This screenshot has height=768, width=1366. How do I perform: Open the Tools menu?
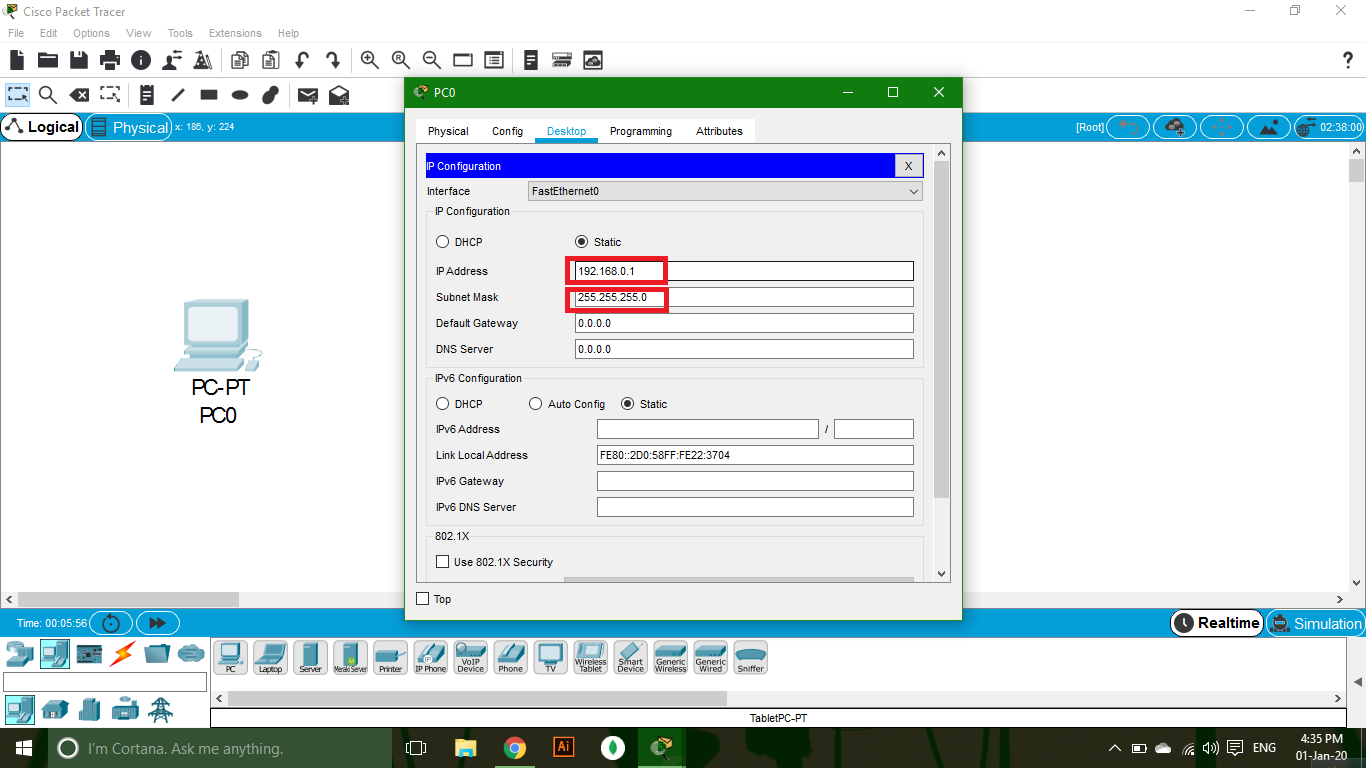[180, 33]
